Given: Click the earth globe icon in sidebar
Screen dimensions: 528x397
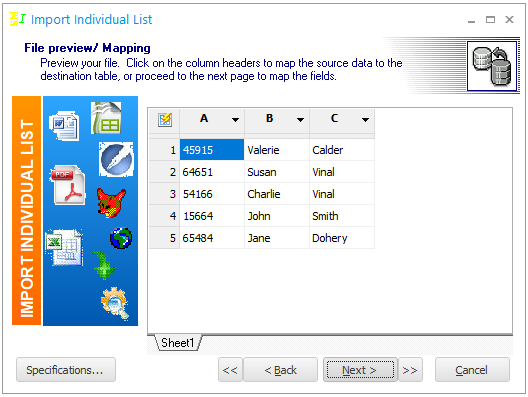Looking at the screenshot, I should (x=121, y=238).
